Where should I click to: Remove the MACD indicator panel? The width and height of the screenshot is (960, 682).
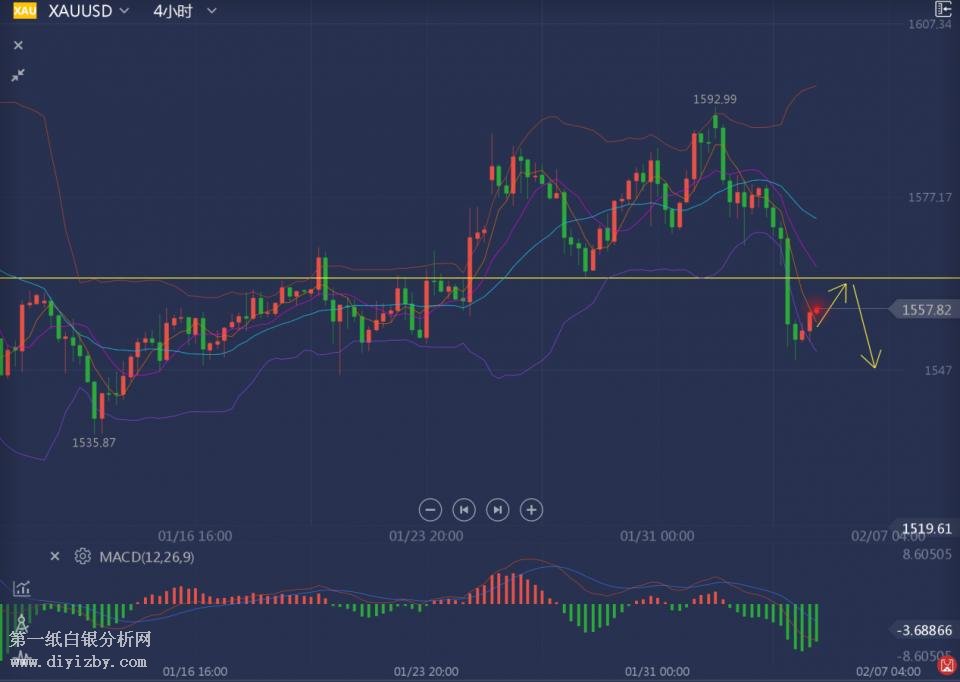[55, 556]
